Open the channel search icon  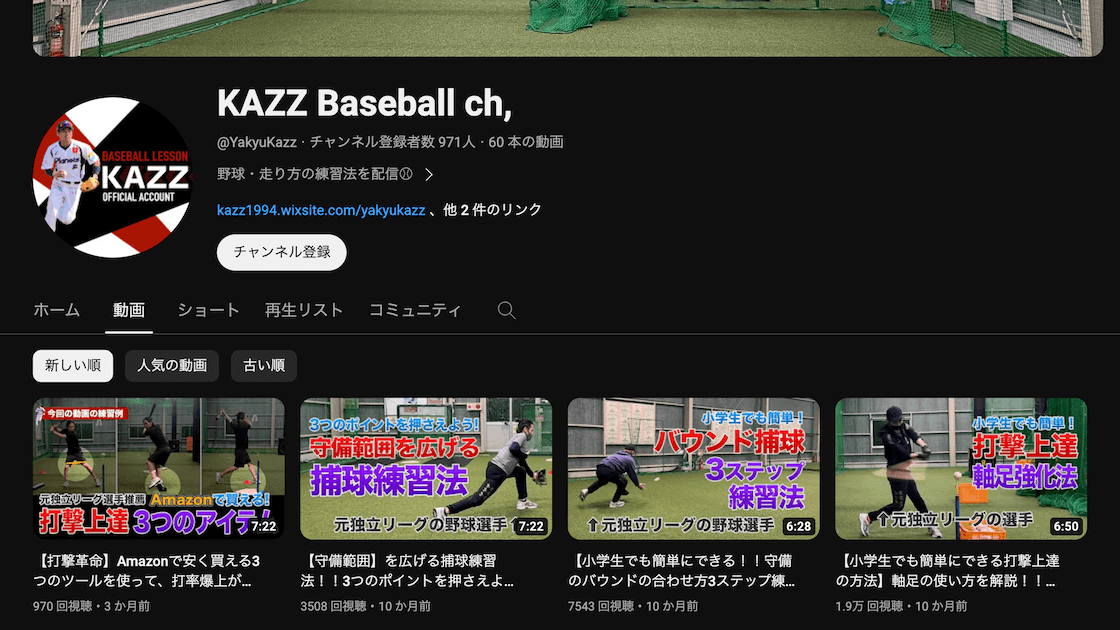506,310
